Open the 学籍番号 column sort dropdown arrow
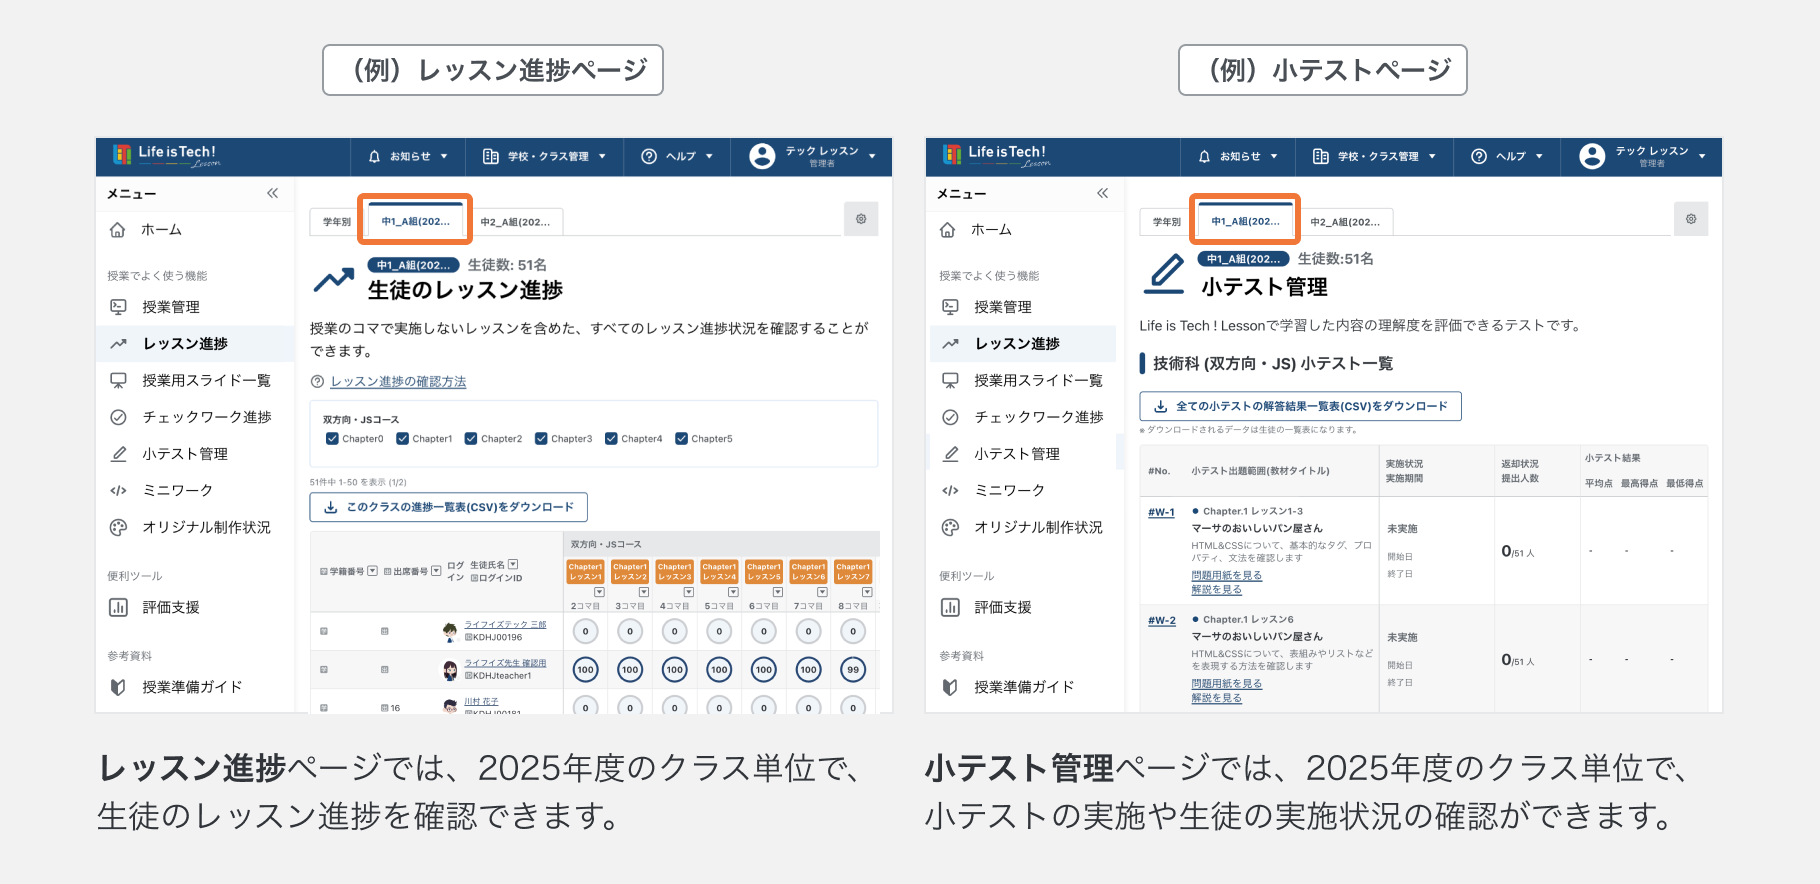Screen dimensions: 1820x884 coord(372,571)
